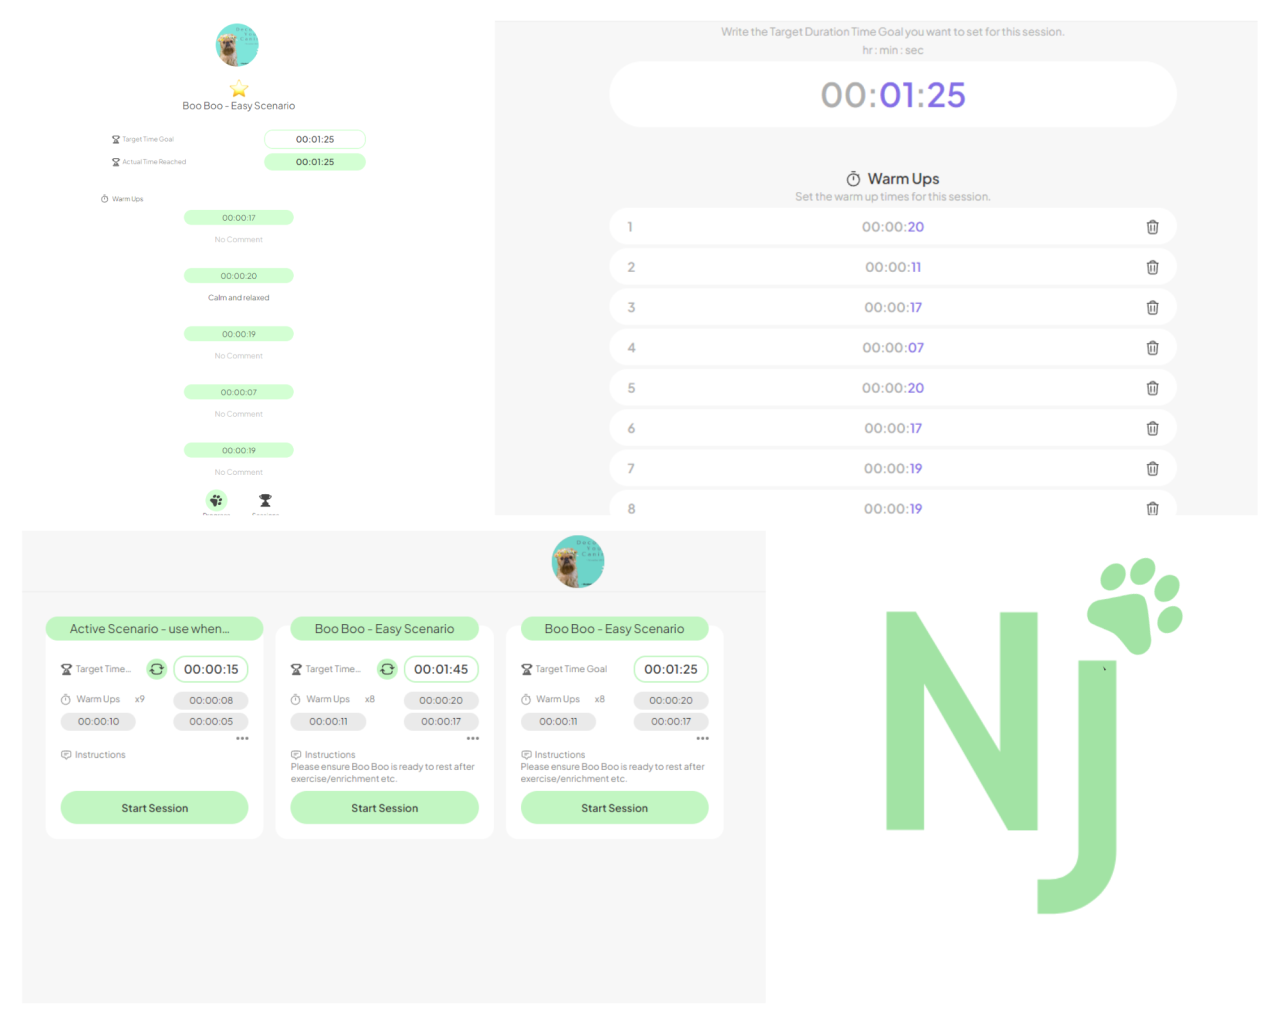Click the Calm and relaxed comment
Image resolution: width=1280 pixels, height=1024 pixels.
tap(239, 298)
